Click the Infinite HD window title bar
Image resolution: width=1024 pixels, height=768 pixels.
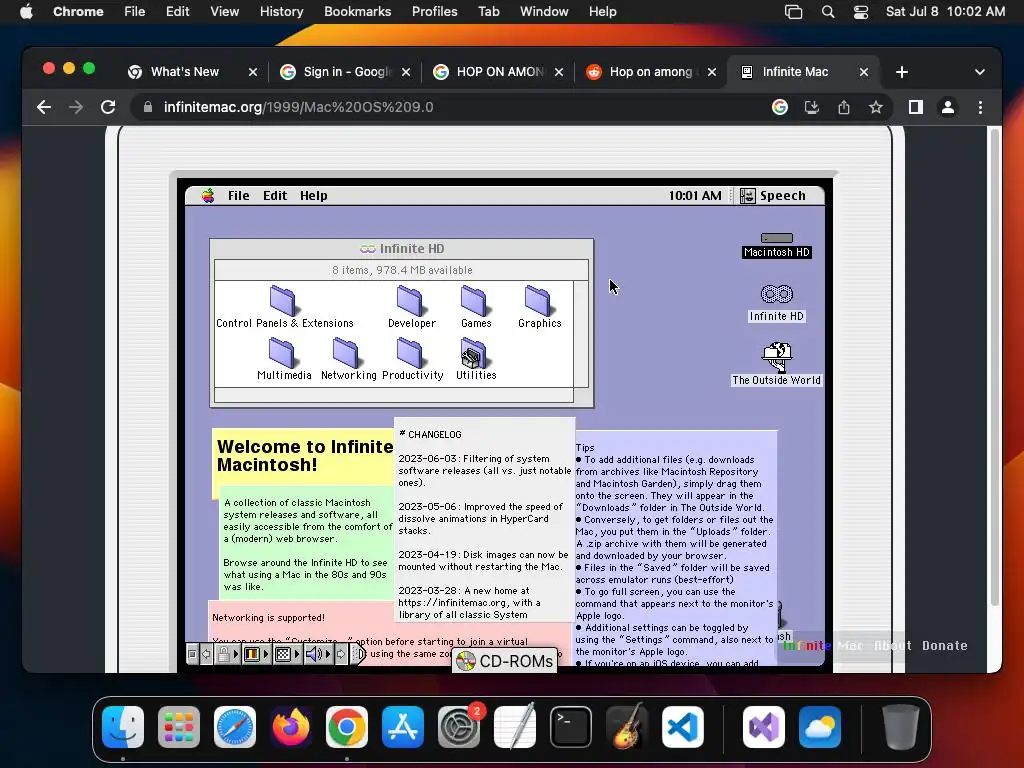pyautogui.click(x=402, y=248)
